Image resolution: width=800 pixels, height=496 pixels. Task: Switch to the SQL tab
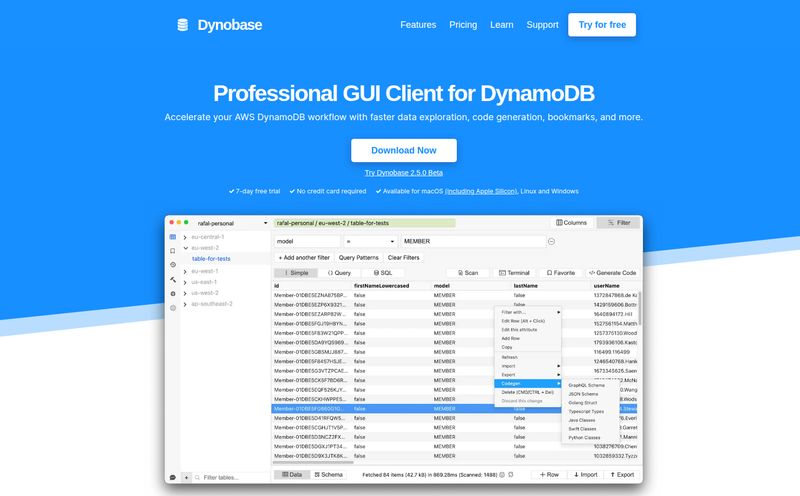coord(383,273)
